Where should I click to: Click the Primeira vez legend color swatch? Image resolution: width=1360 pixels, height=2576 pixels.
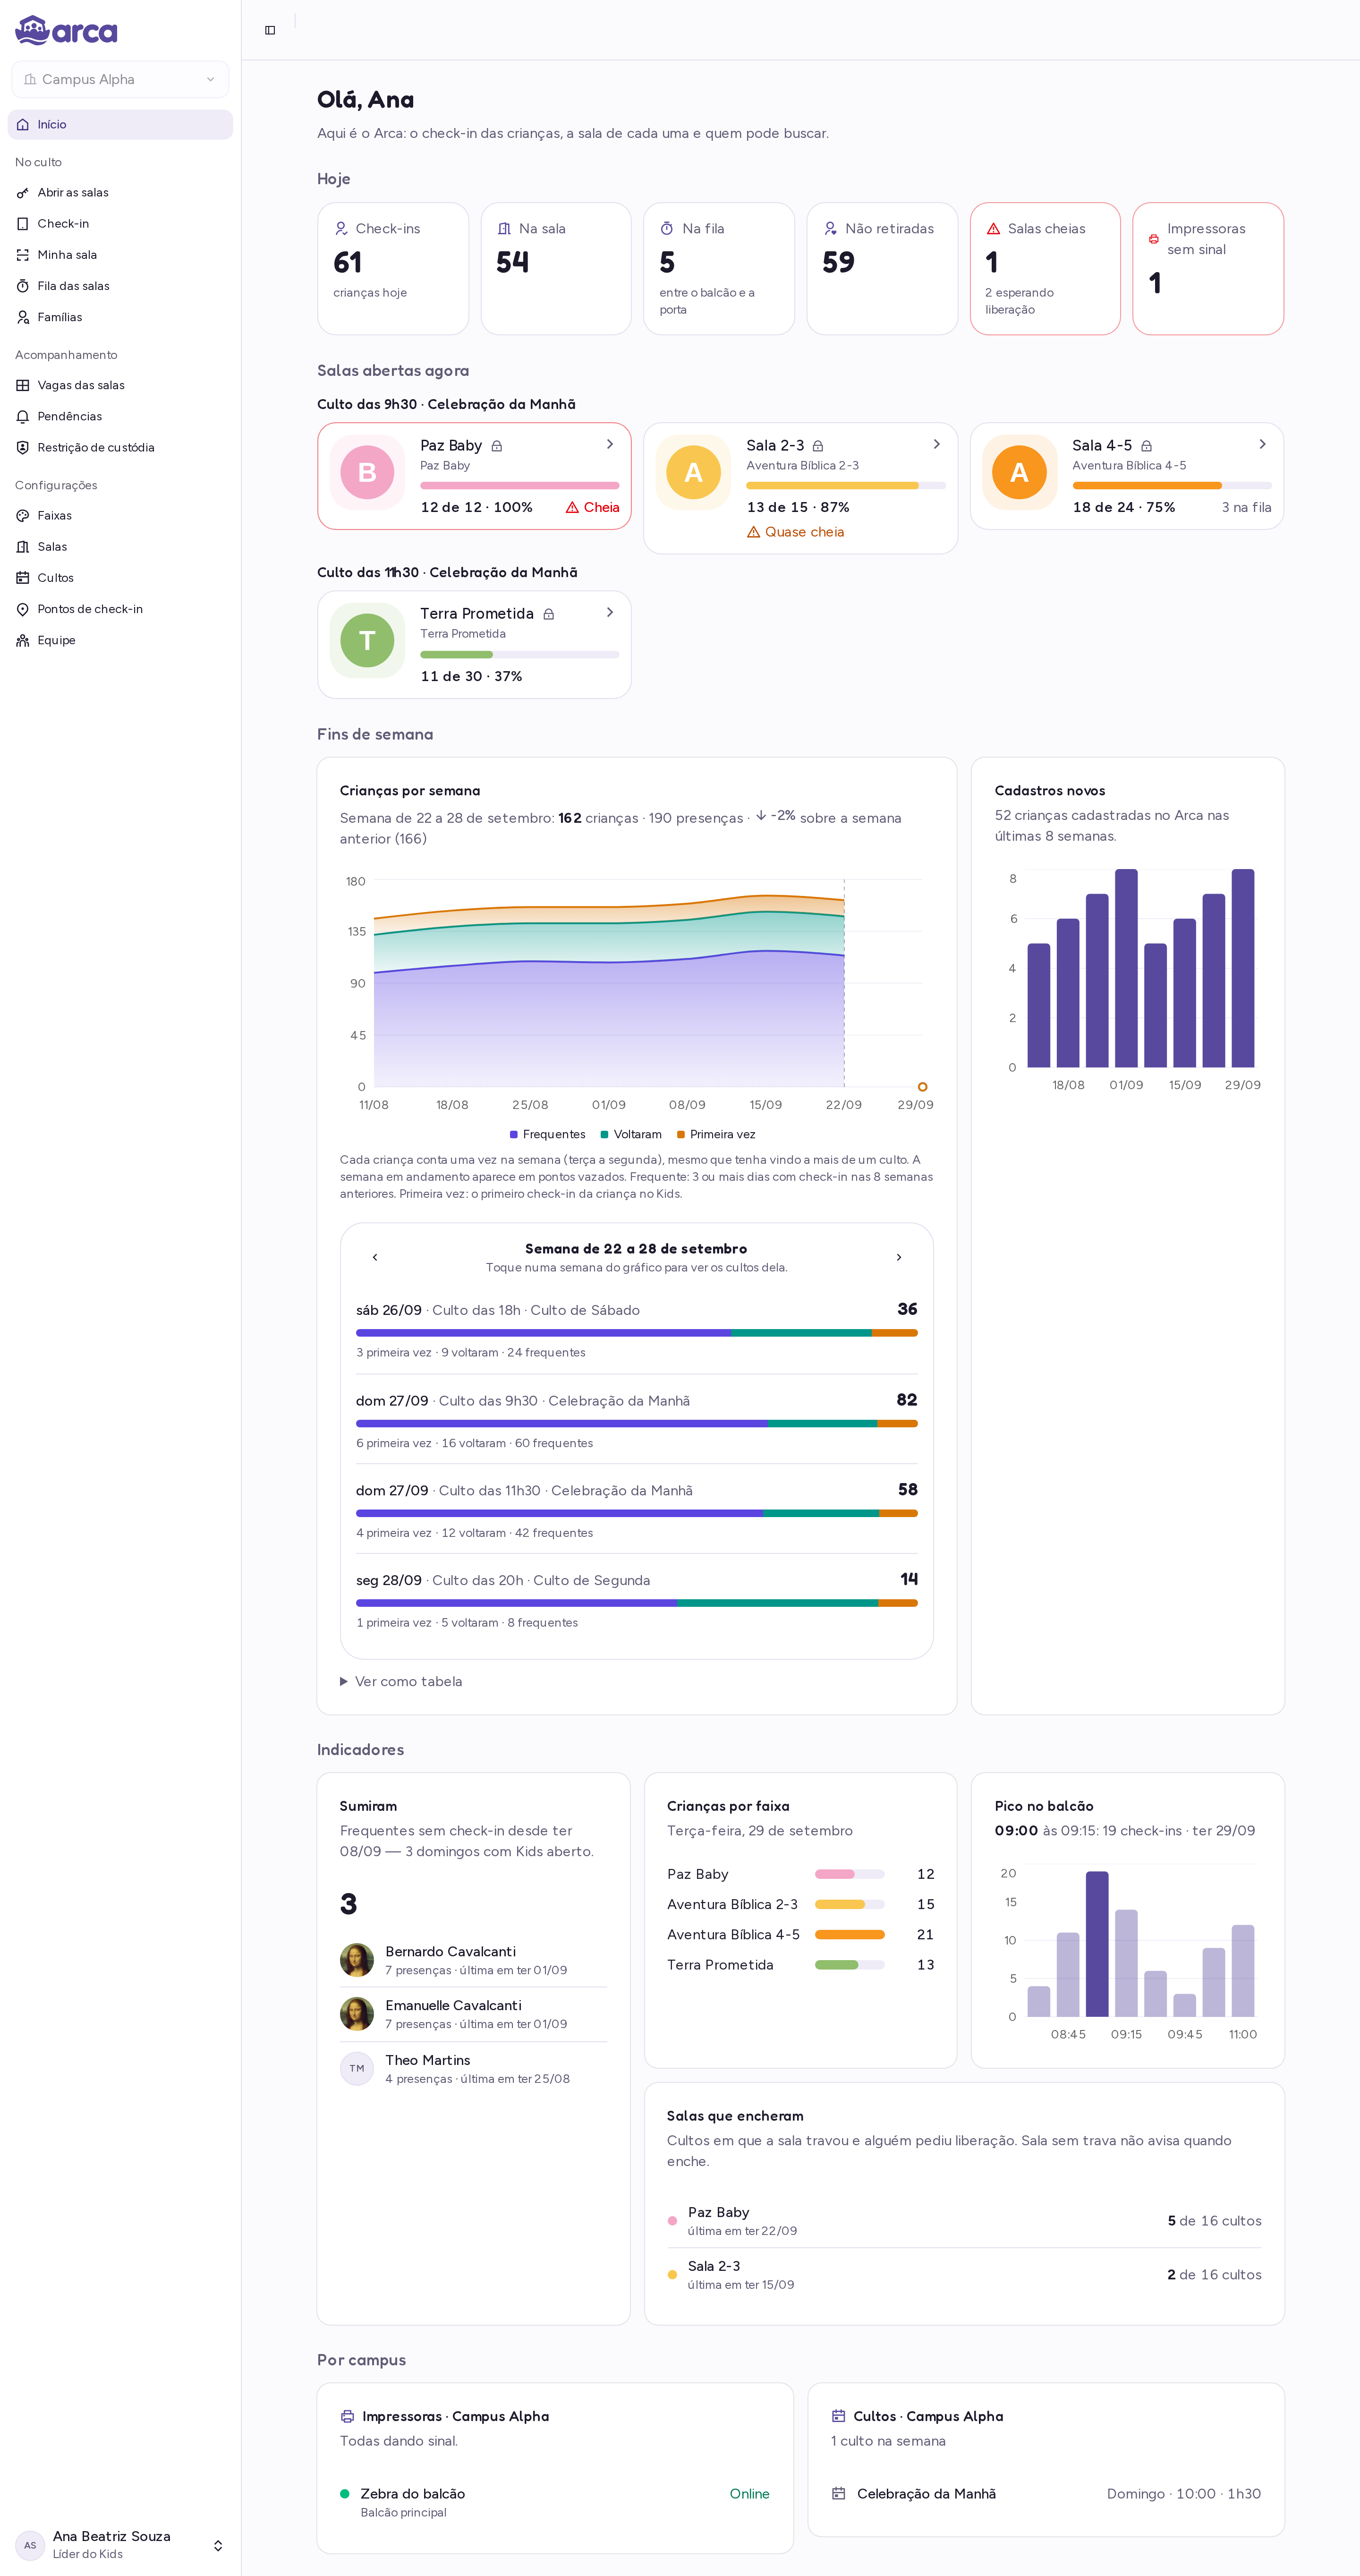click(681, 1135)
